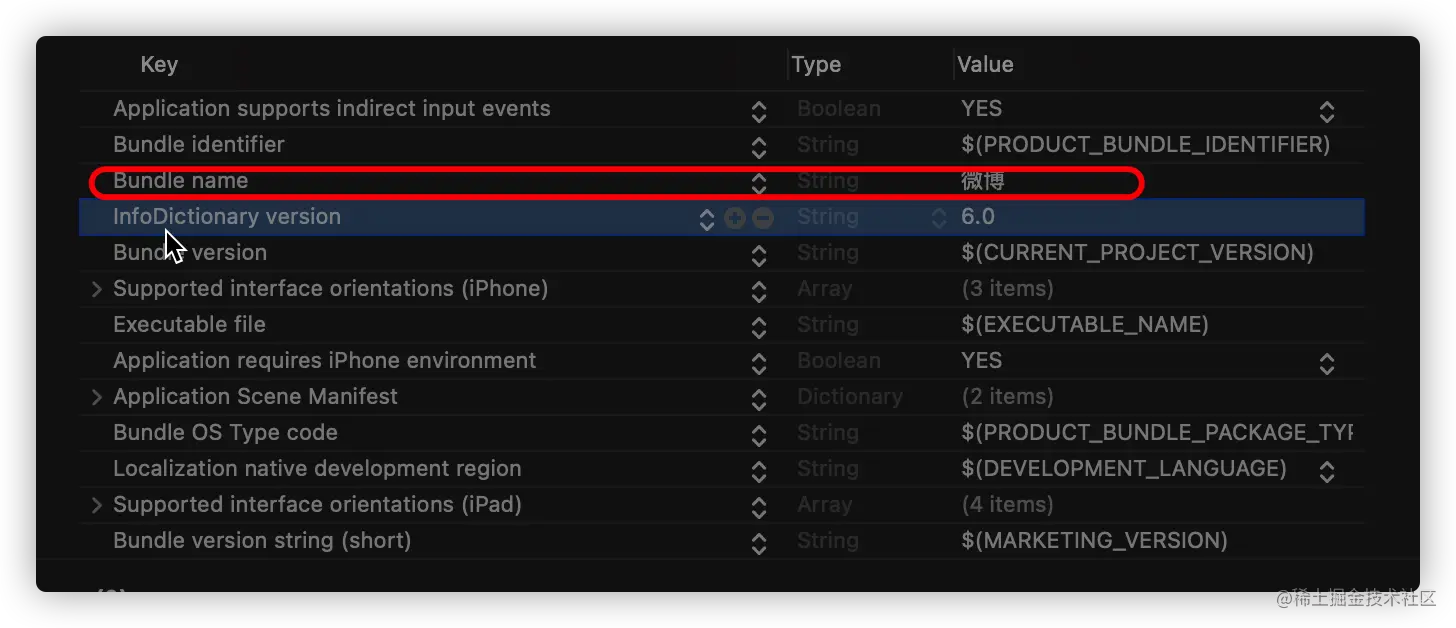Open the DEVELOPMENT_LANGUAGE value popup
This screenshot has width=1456, height=628.
1327,471
